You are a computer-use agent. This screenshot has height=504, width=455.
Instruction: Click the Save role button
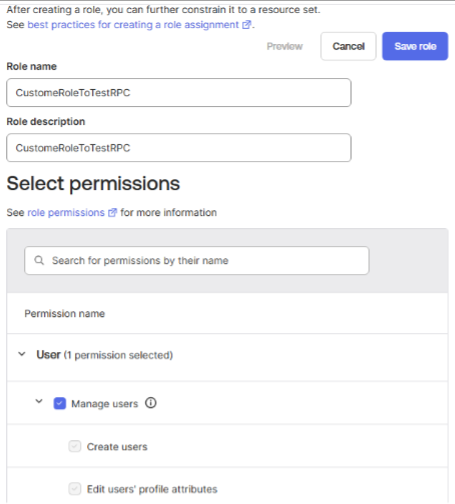415,46
